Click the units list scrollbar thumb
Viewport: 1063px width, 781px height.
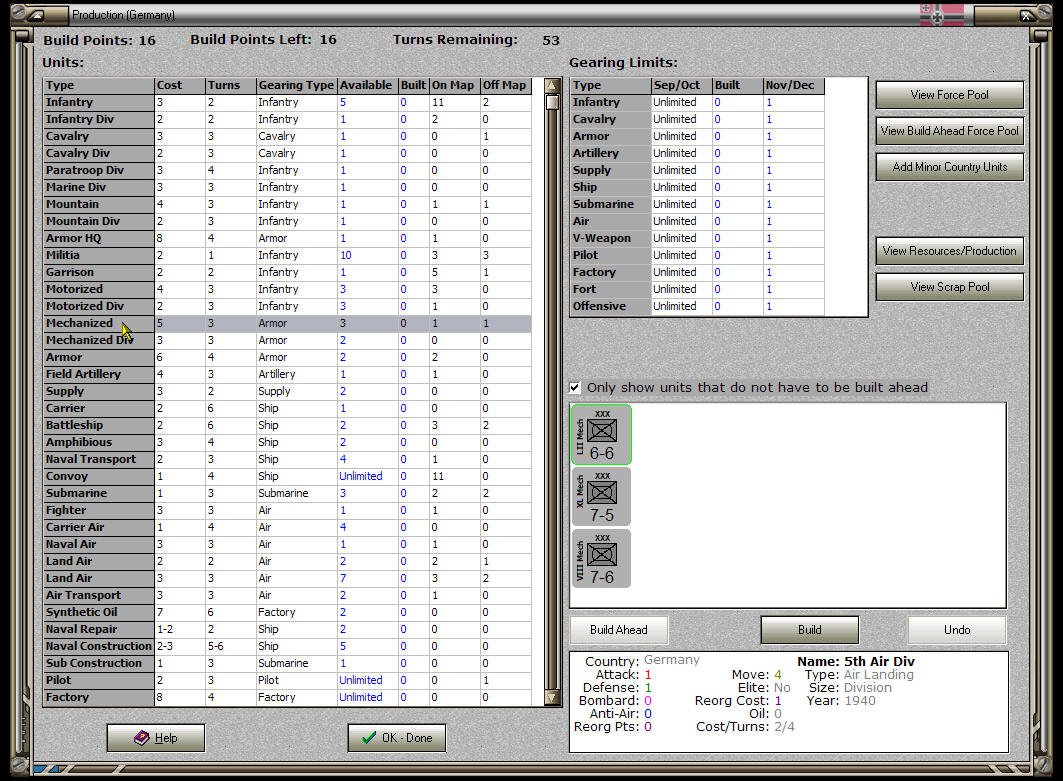point(553,102)
